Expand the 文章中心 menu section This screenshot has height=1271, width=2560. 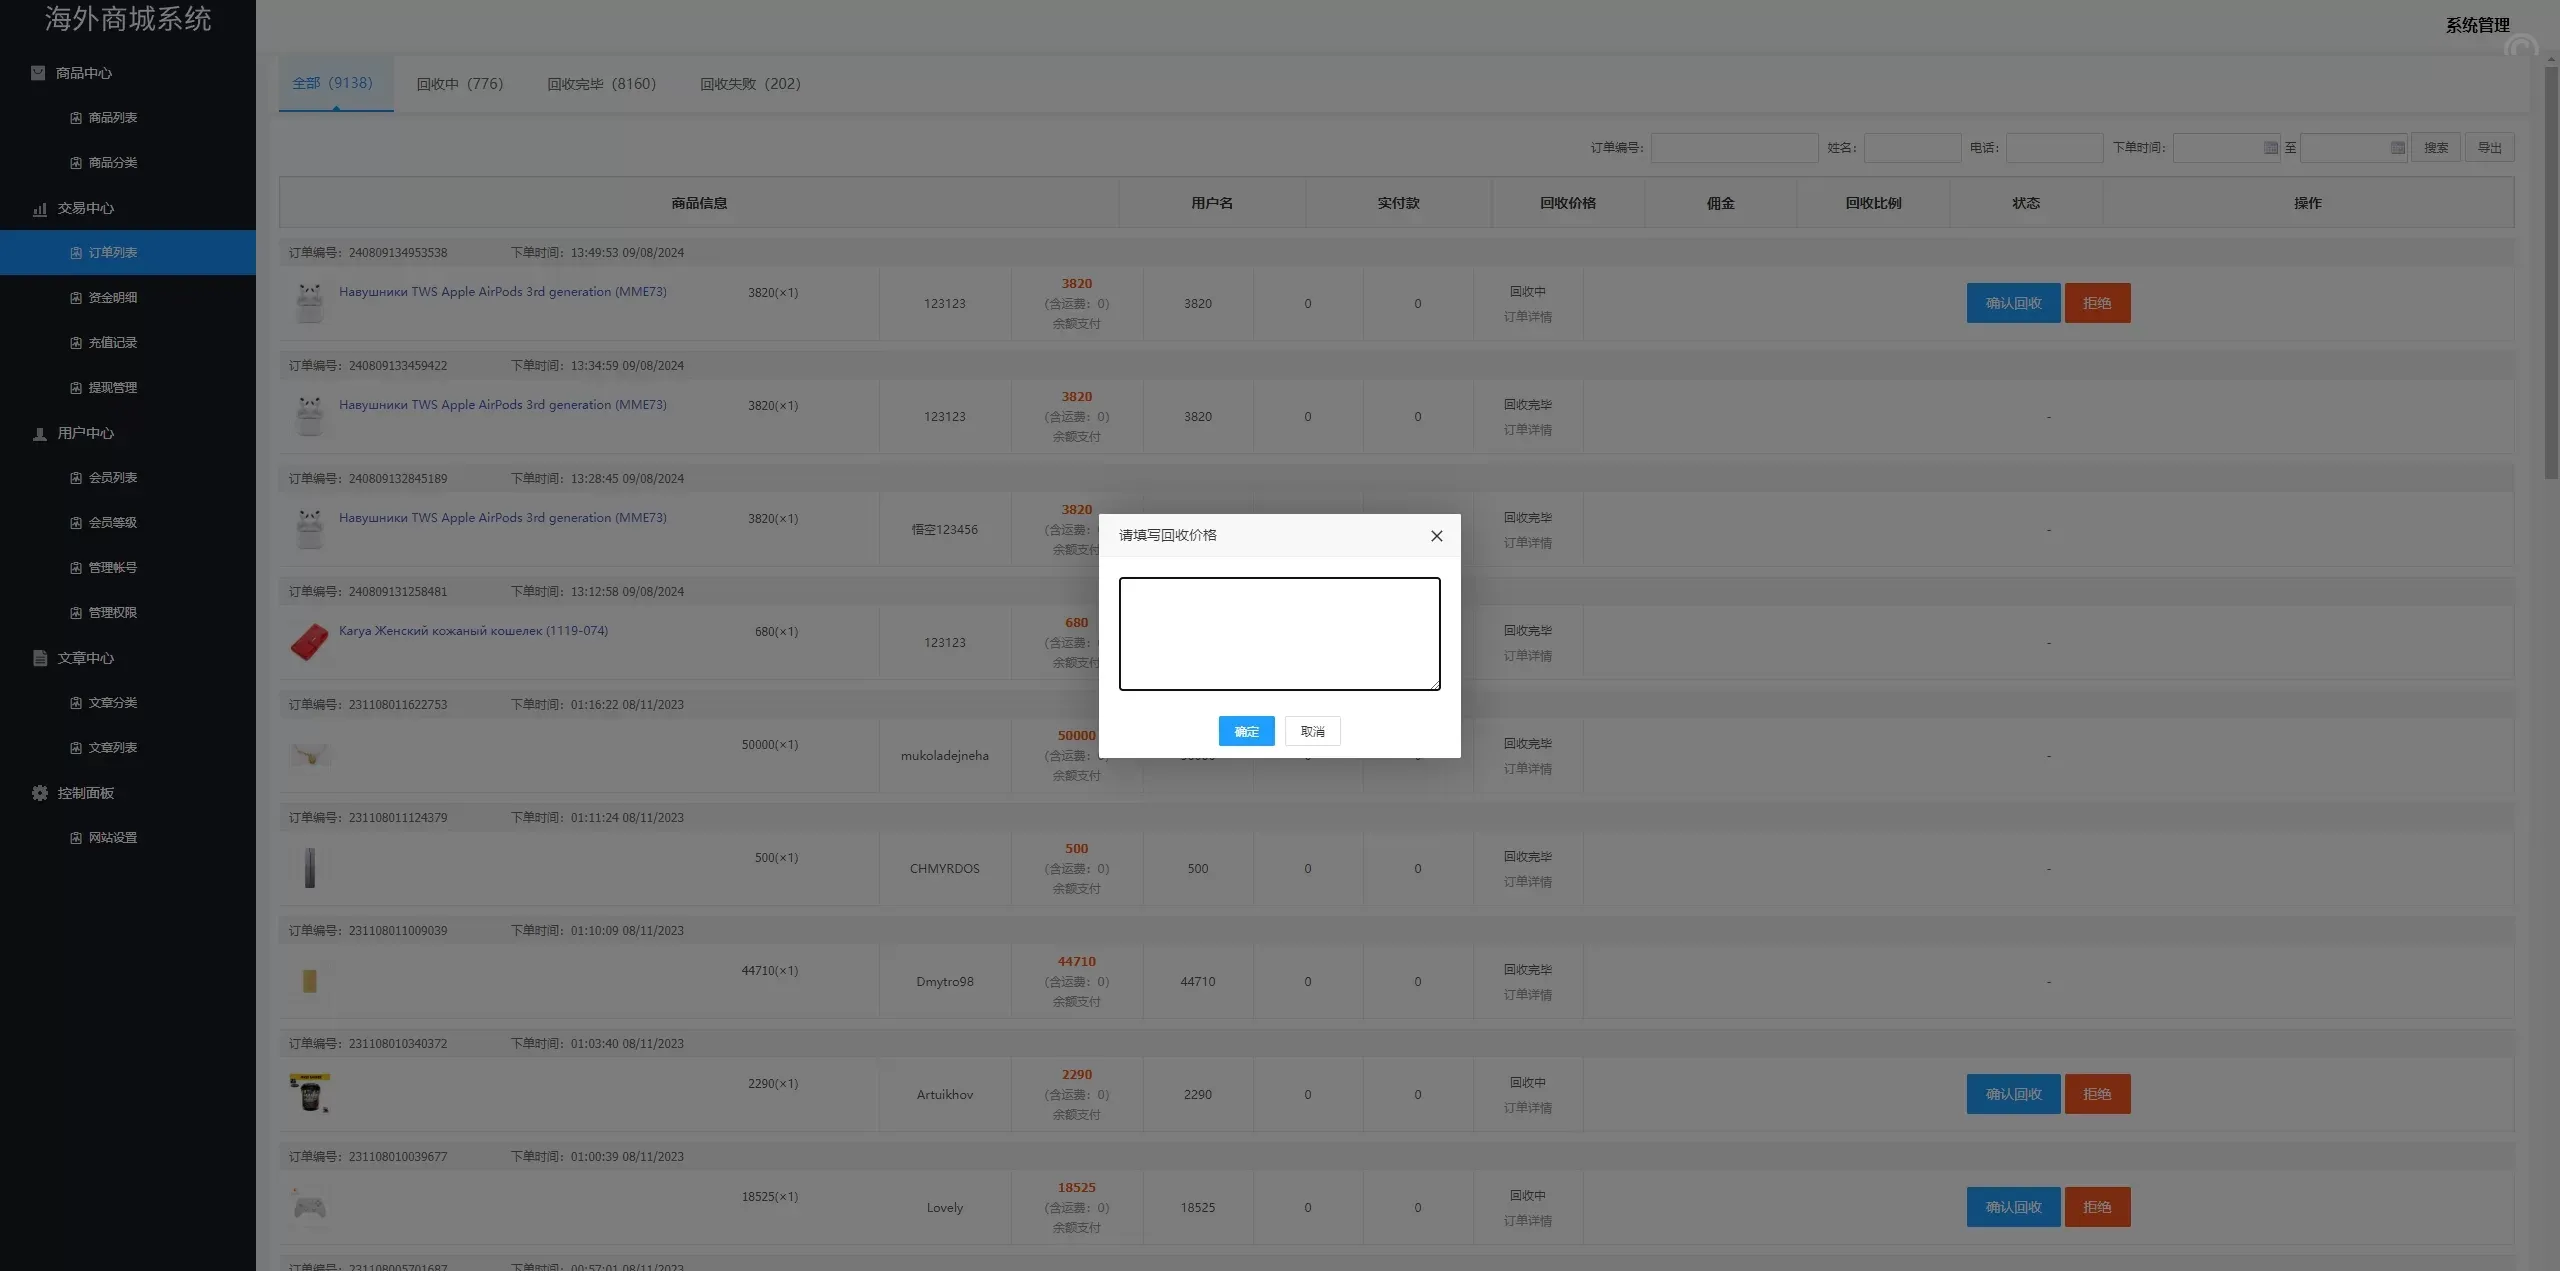tap(85, 658)
